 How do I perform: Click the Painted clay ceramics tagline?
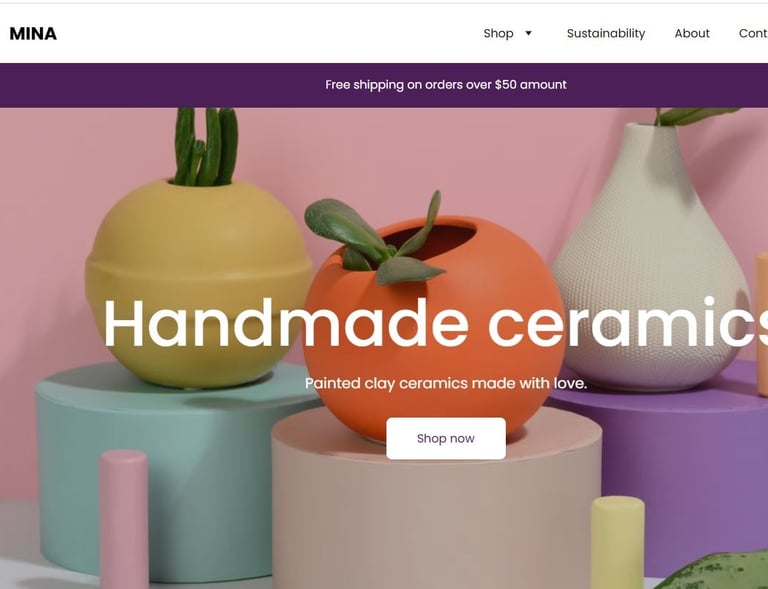pyautogui.click(x=446, y=383)
